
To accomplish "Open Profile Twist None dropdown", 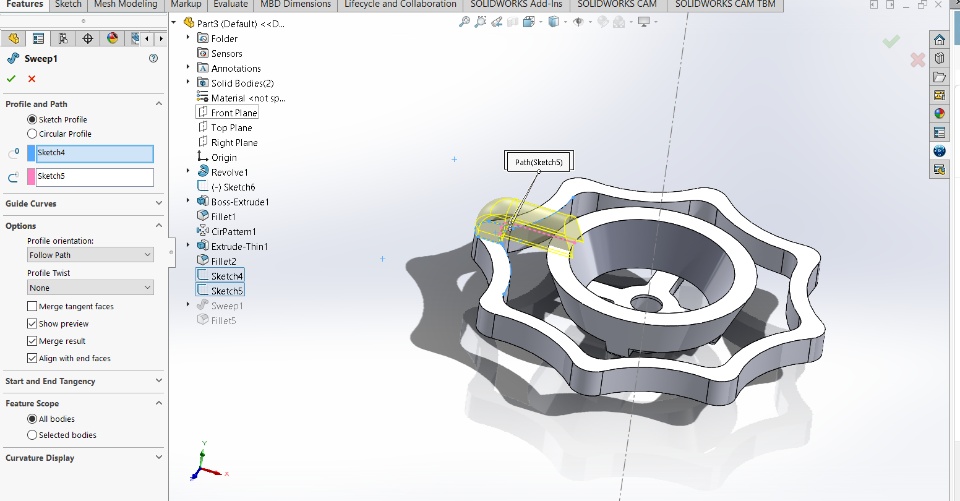I will click(x=90, y=288).
